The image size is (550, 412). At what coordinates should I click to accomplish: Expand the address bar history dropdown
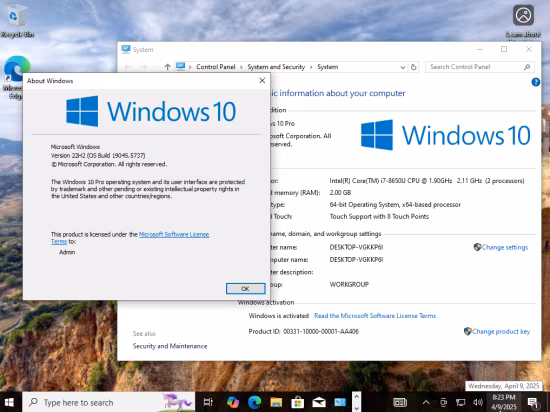point(403,67)
